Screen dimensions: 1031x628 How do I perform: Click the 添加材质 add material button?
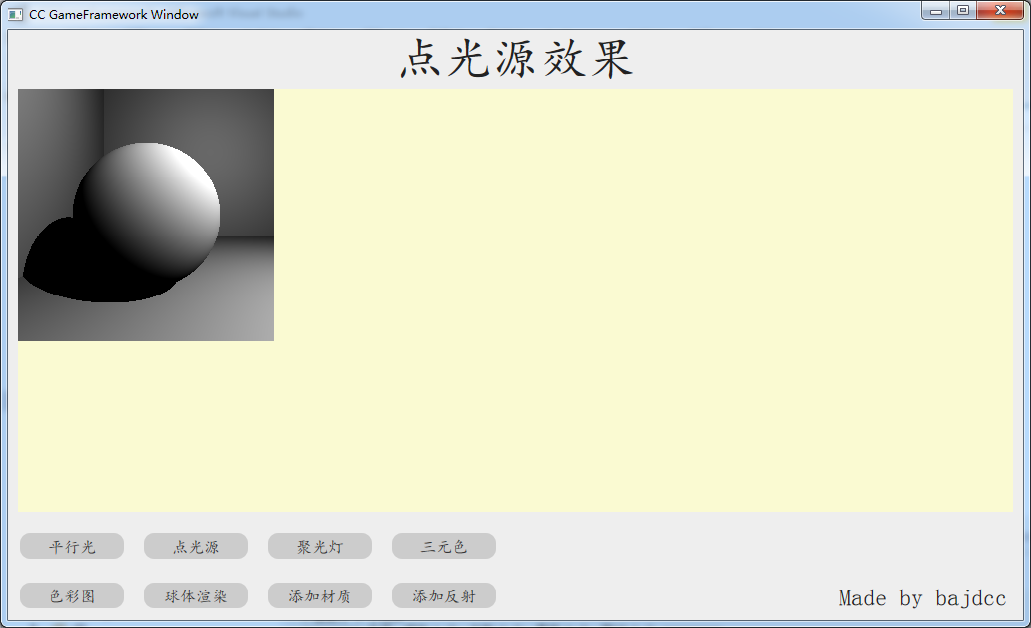tap(320, 596)
